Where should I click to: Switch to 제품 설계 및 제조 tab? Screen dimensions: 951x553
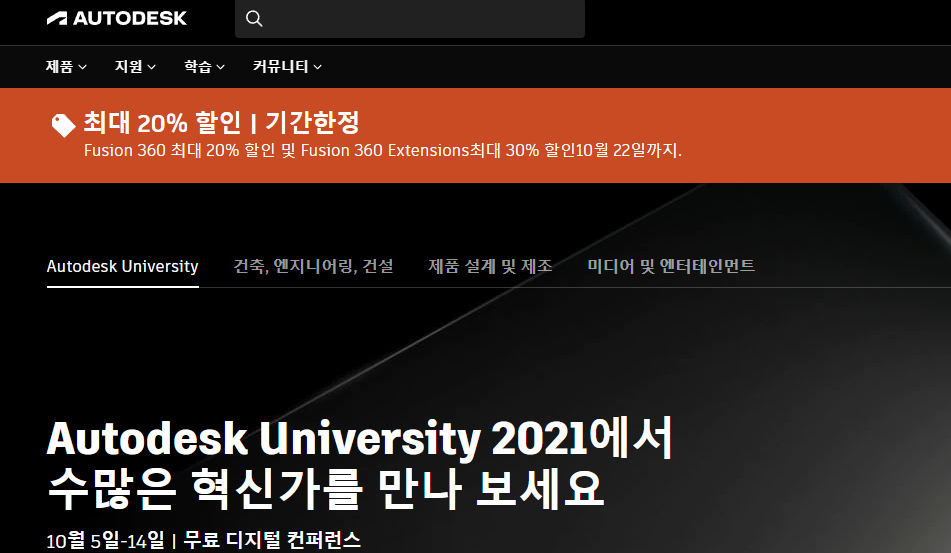(x=490, y=266)
